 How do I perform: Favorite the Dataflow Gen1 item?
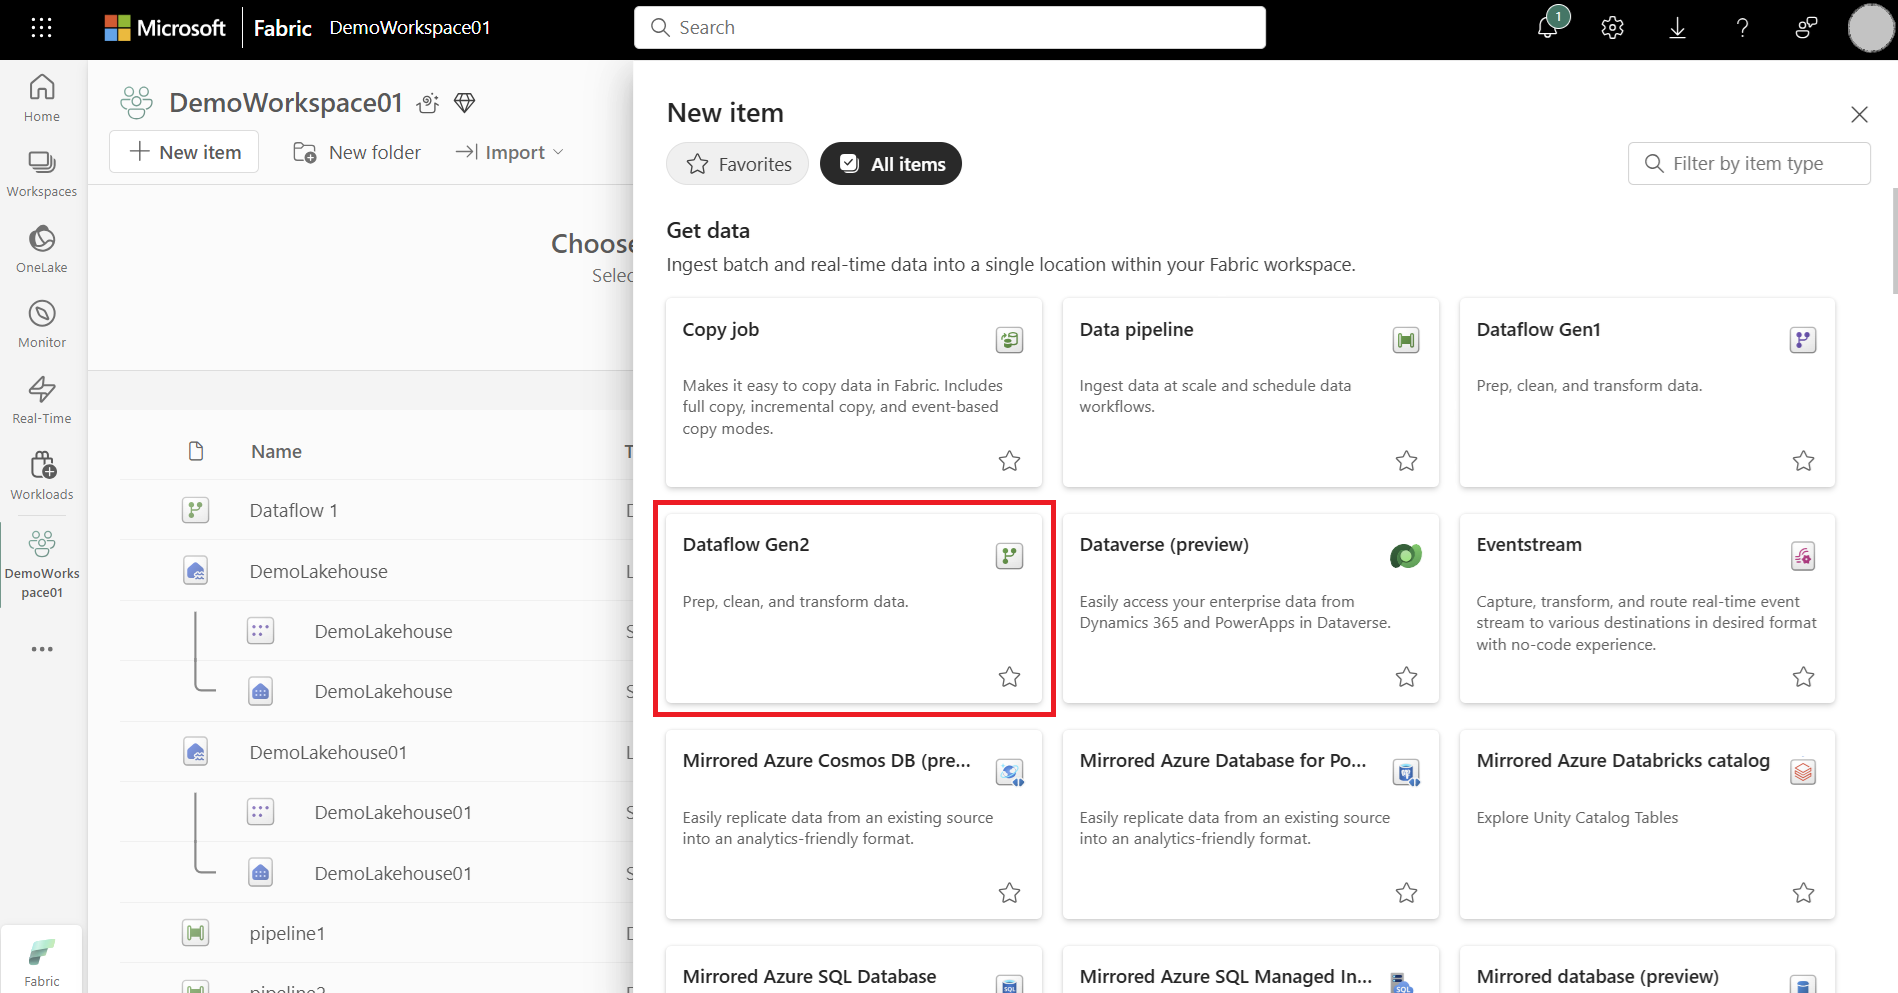(1803, 461)
